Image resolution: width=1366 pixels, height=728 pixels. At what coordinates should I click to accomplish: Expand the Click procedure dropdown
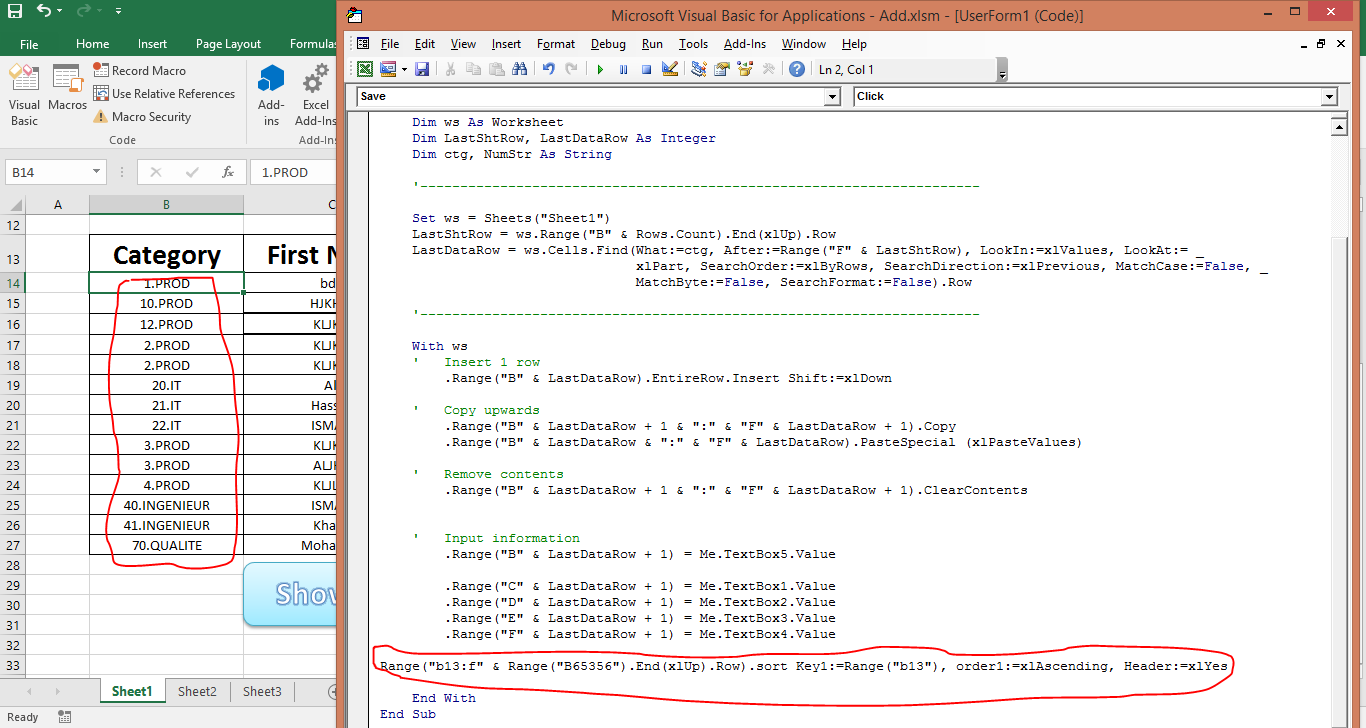point(1328,96)
